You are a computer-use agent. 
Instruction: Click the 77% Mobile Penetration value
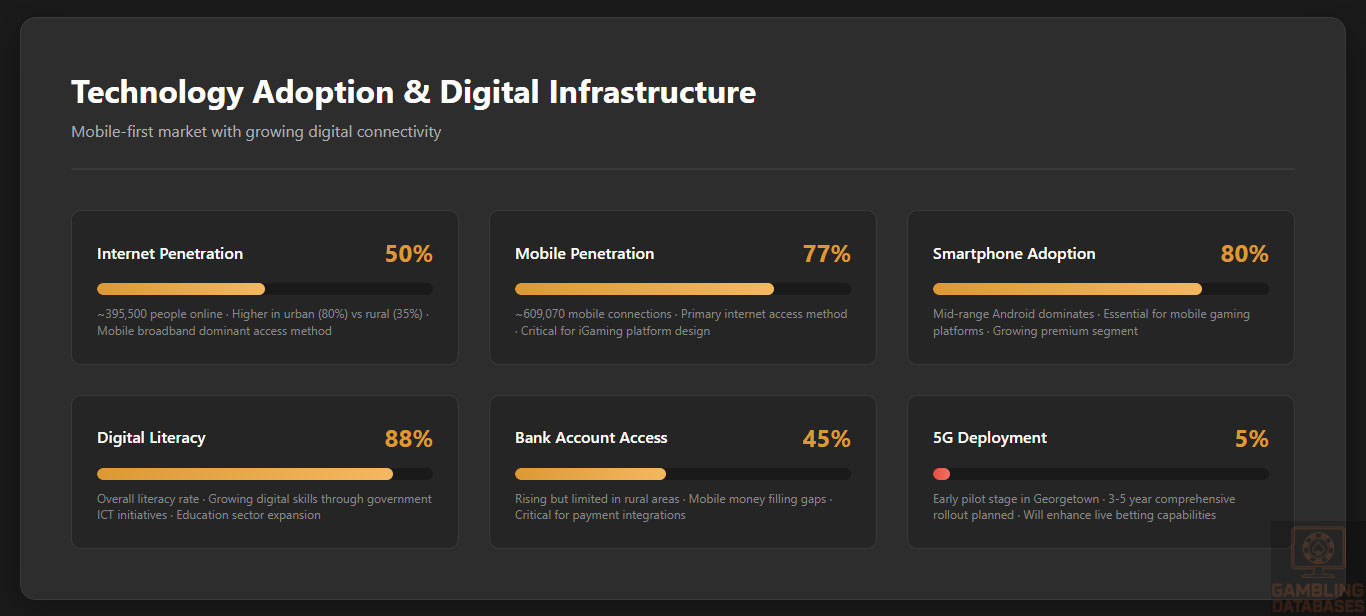click(x=827, y=254)
